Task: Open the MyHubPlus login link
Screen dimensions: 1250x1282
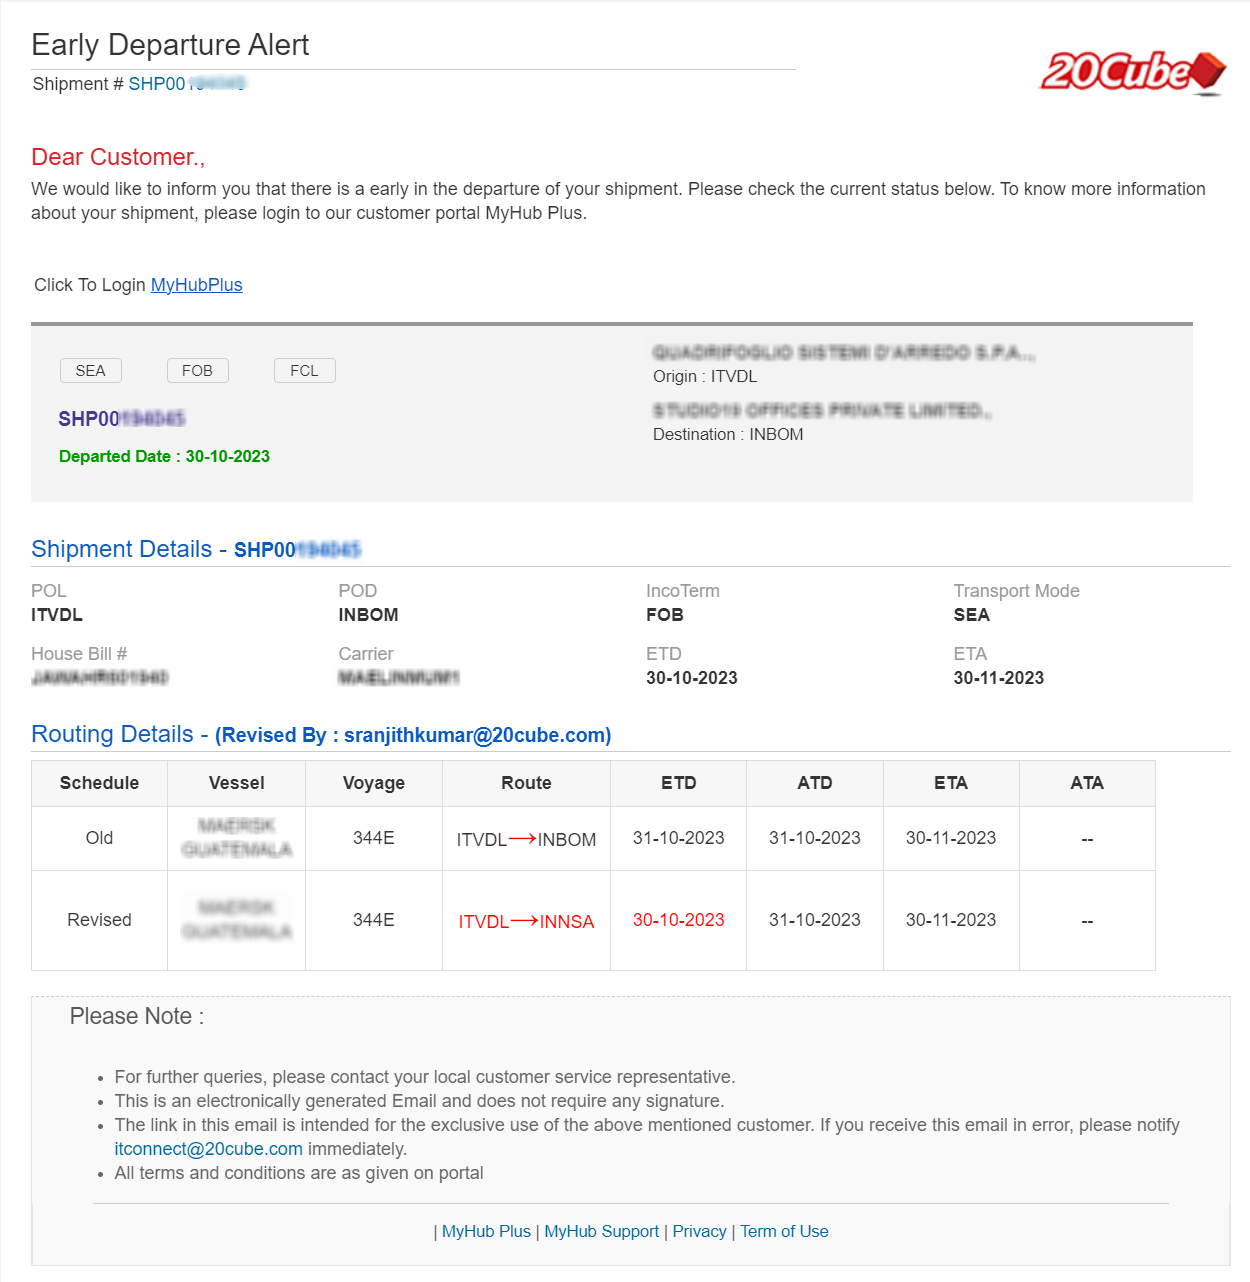Action: click(x=197, y=285)
